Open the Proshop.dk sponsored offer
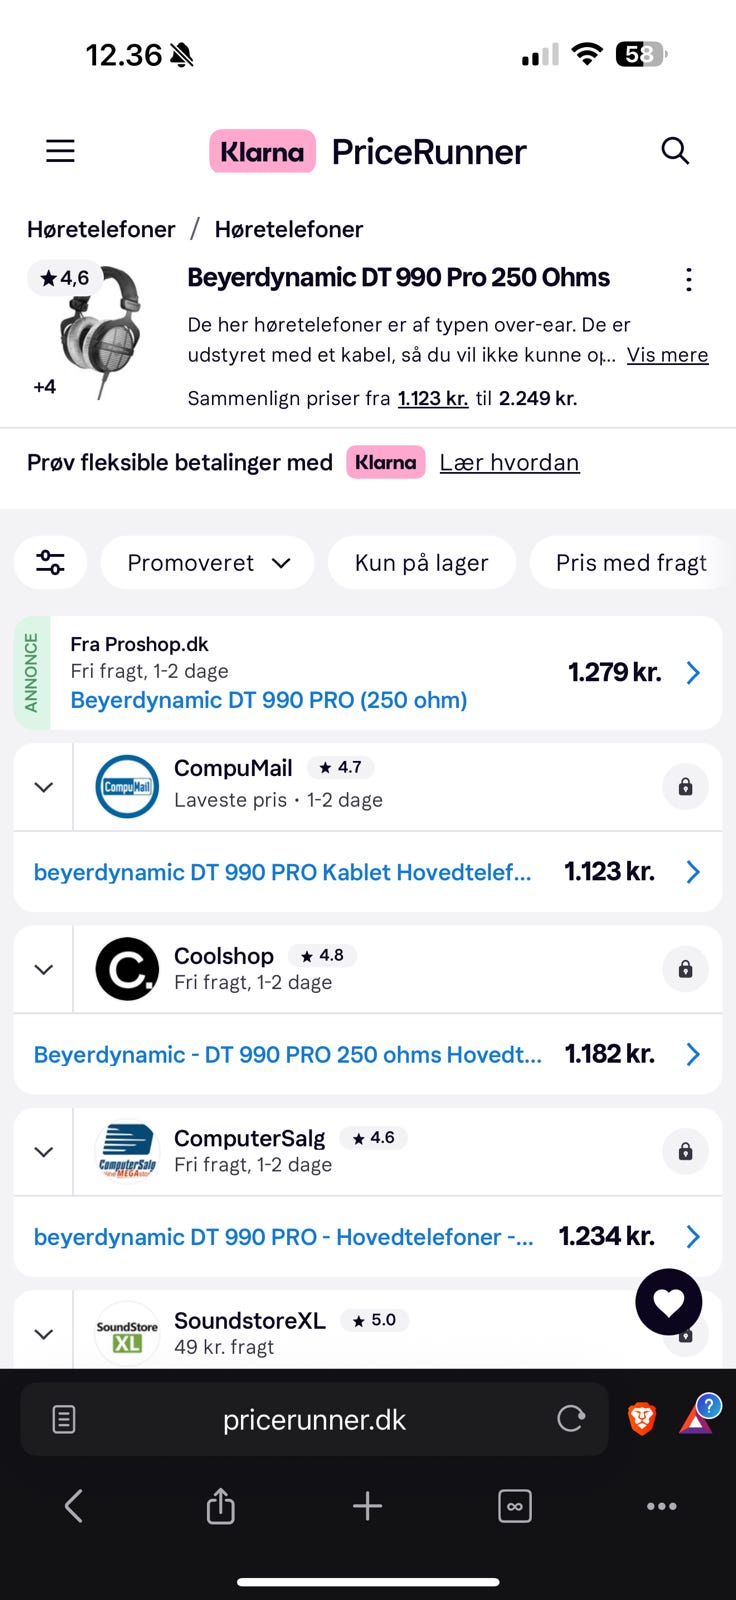Screen dimensions: 736x1600 368,673
